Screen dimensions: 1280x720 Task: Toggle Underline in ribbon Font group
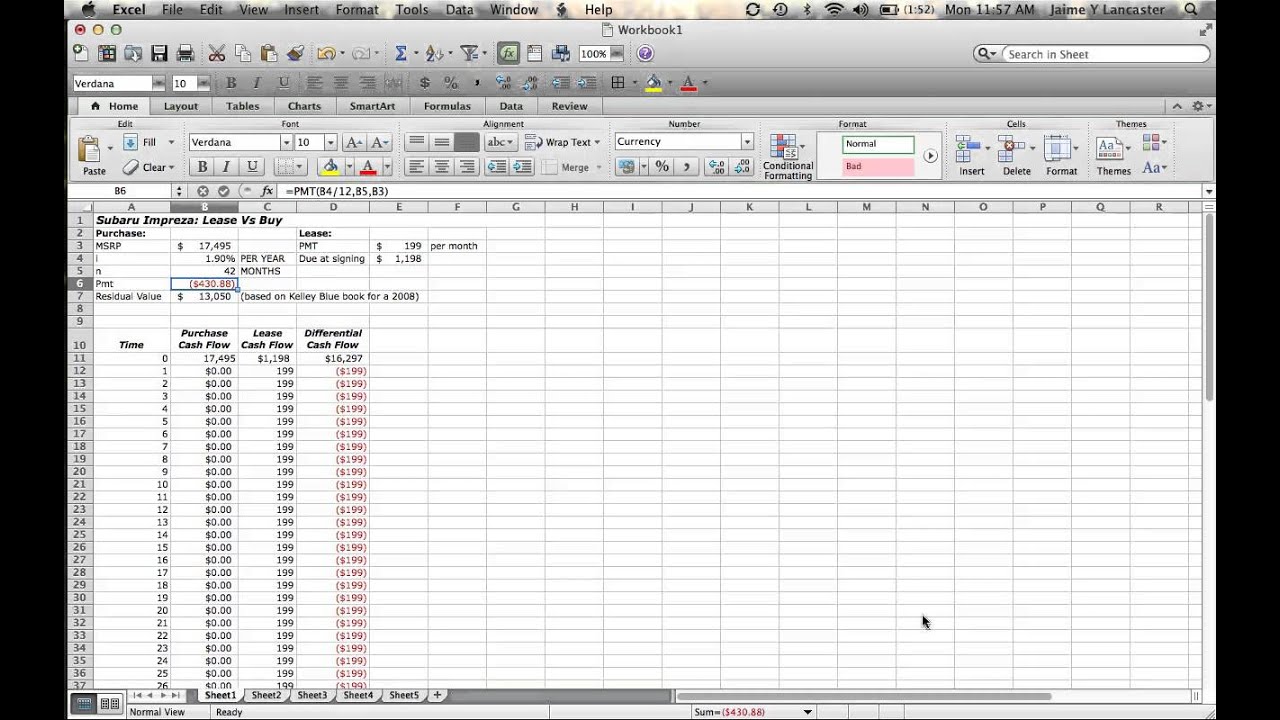[x=251, y=167]
